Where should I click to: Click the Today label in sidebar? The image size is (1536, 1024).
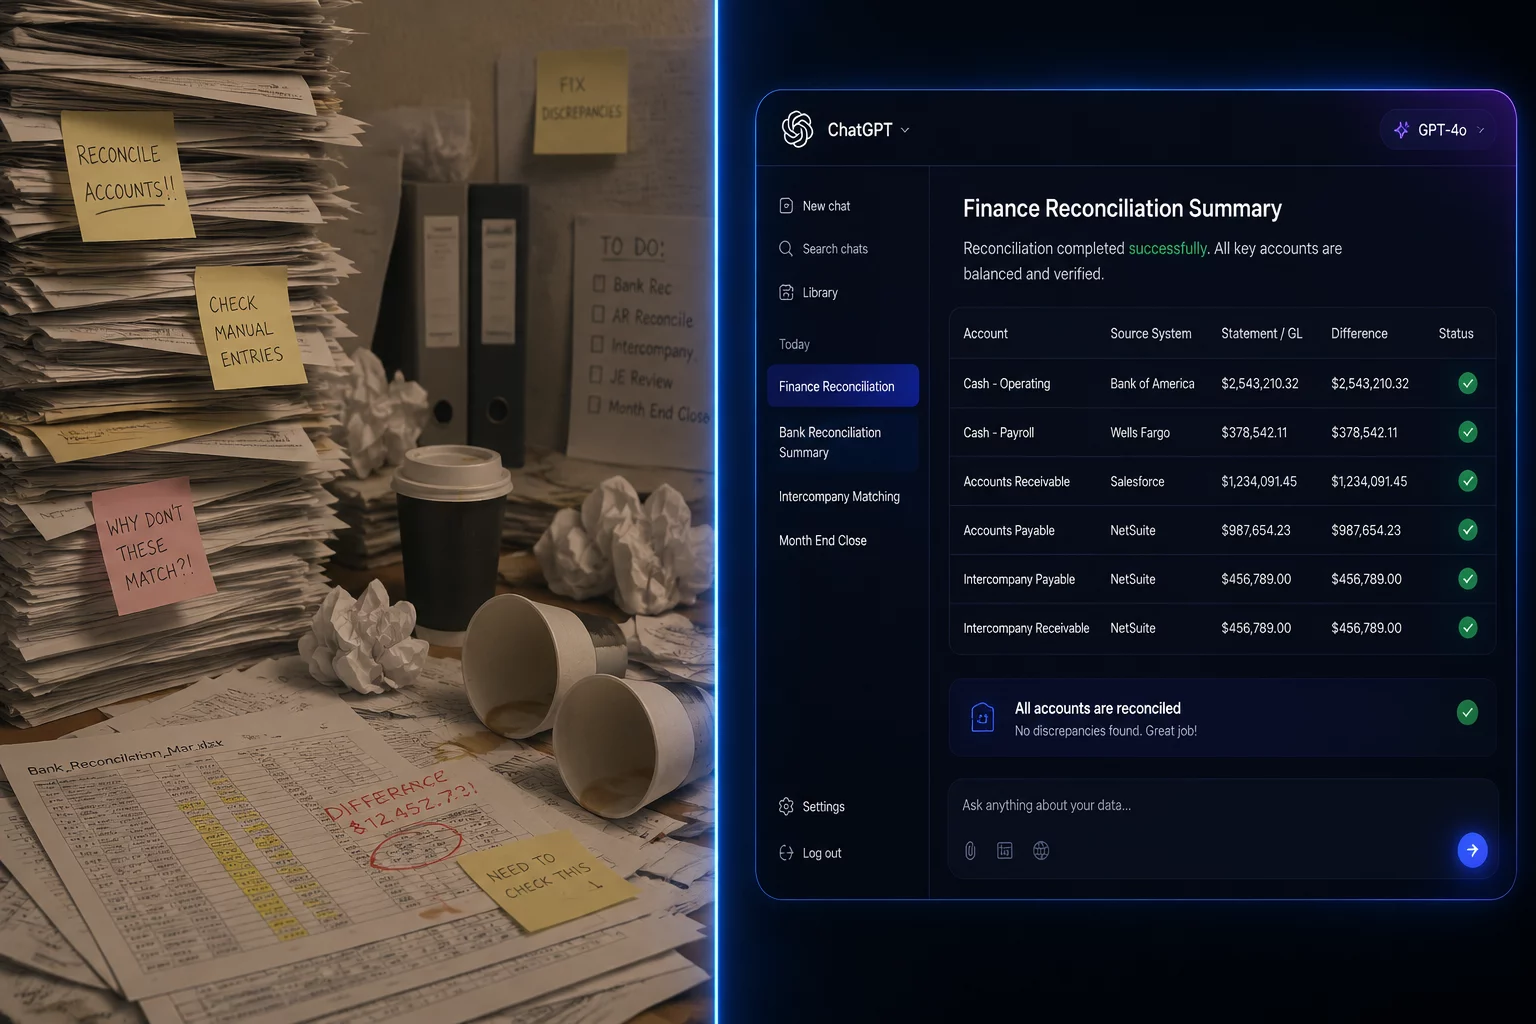coord(794,345)
